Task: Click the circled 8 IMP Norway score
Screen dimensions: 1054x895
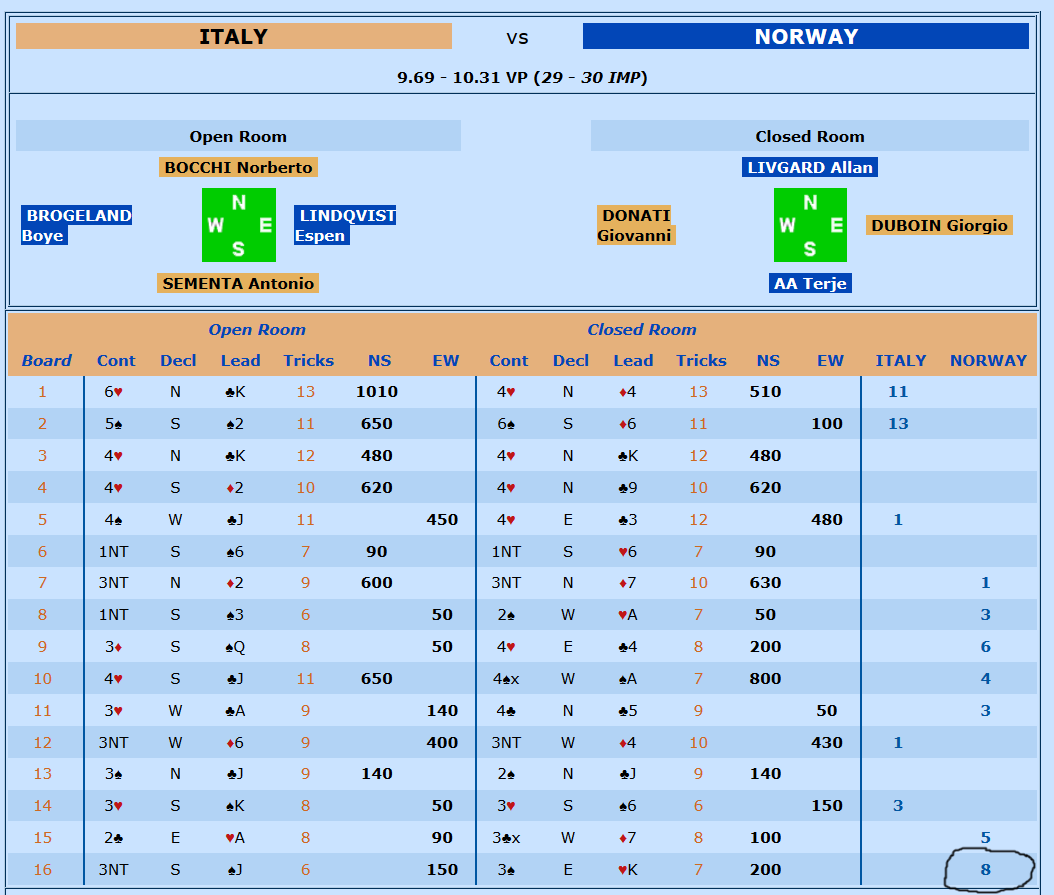Action: 985,870
